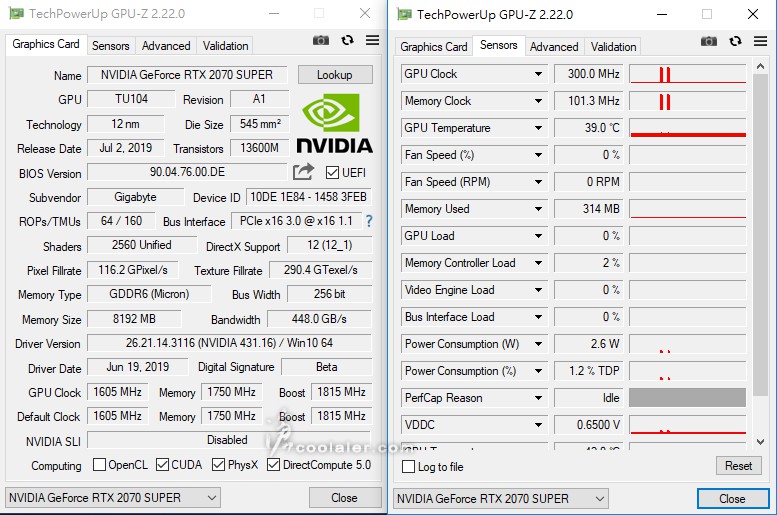Switch to Validation tab in right window
The height and width of the screenshot is (515, 777).
point(613,47)
